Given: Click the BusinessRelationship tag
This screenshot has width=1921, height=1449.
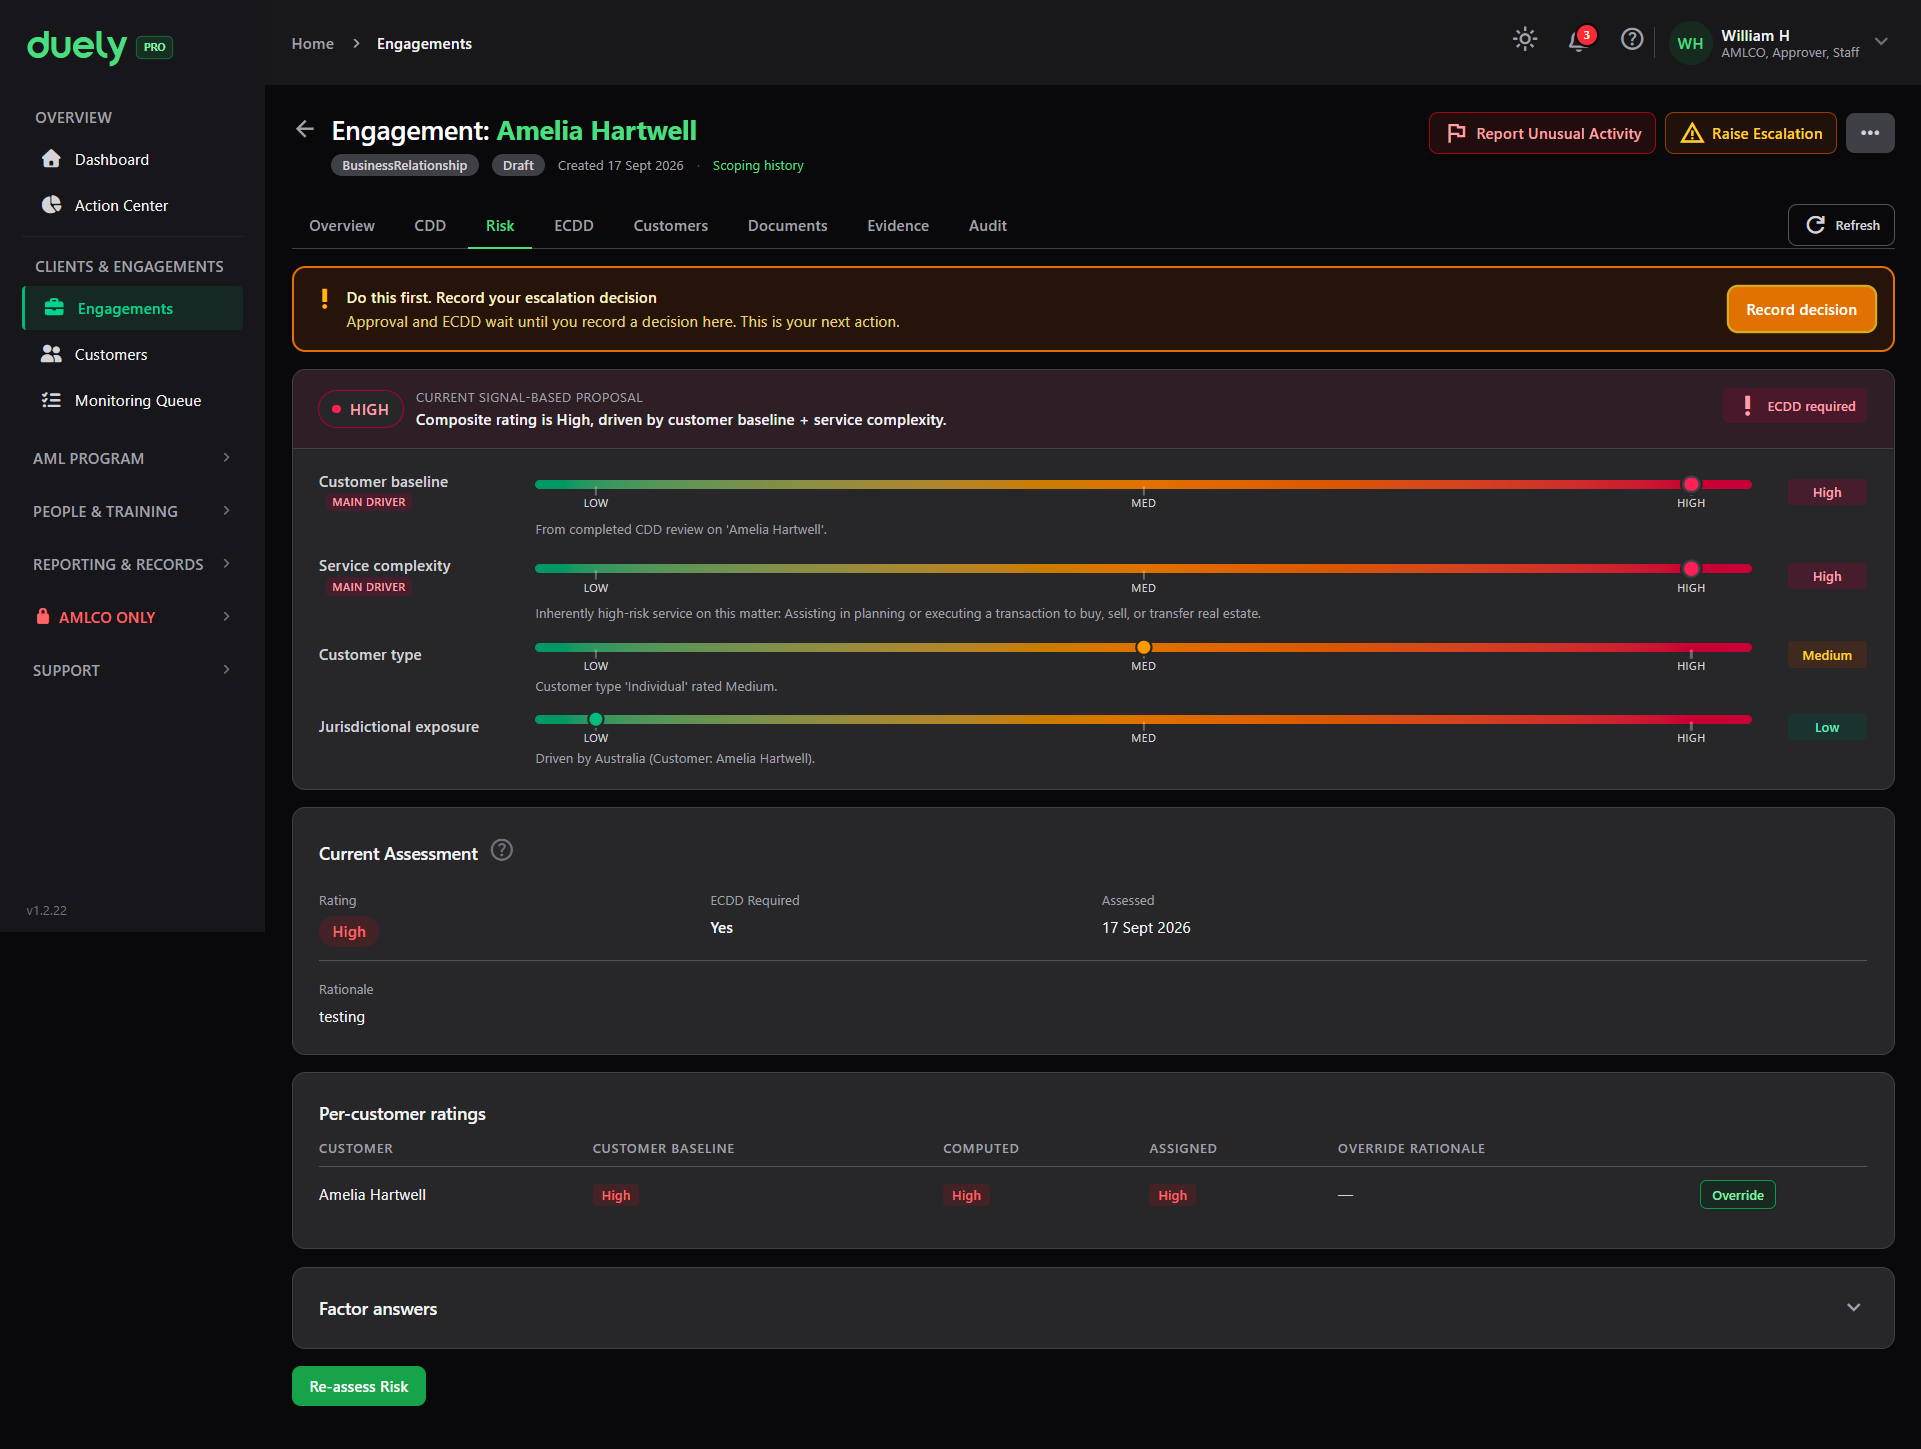Looking at the screenshot, I should tap(404, 166).
